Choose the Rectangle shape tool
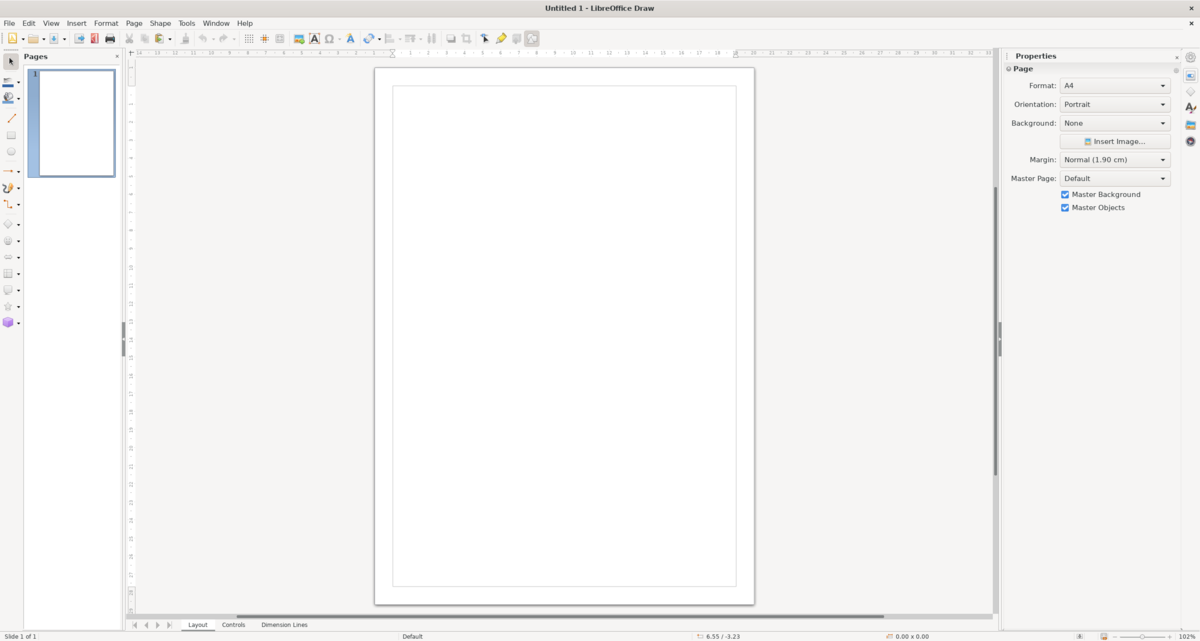1200x641 pixels. tap(11, 135)
